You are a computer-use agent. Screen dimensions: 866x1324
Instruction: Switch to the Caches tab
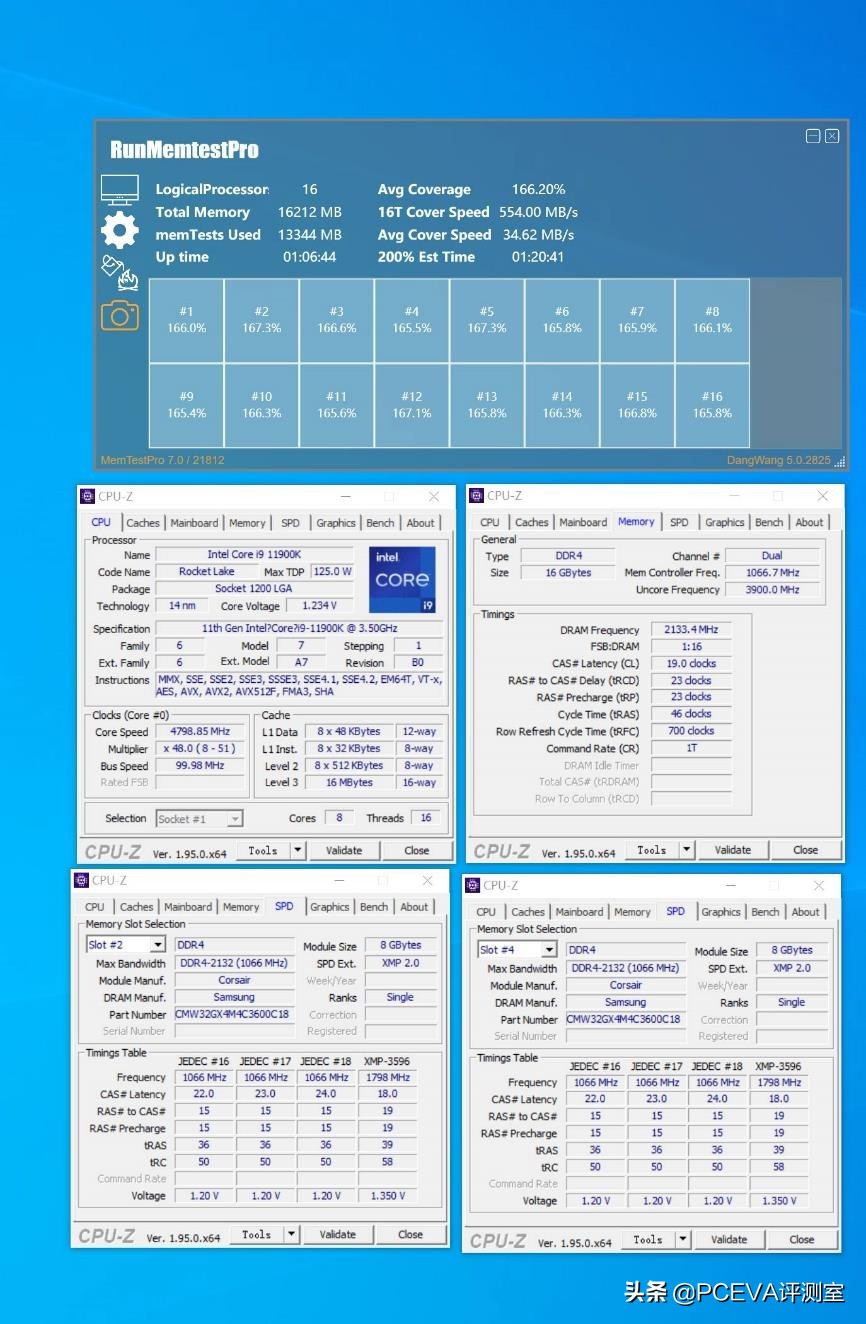point(143,522)
